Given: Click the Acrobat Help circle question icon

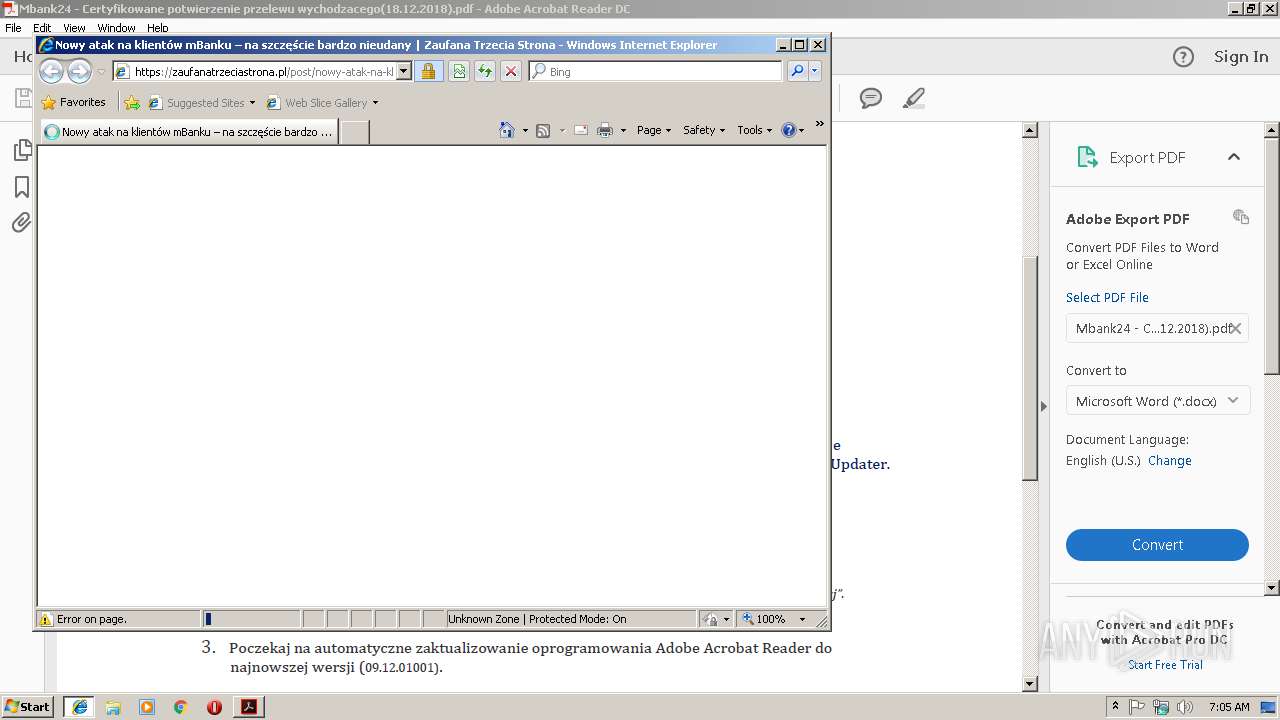Looking at the screenshot, I should 1183,57.
